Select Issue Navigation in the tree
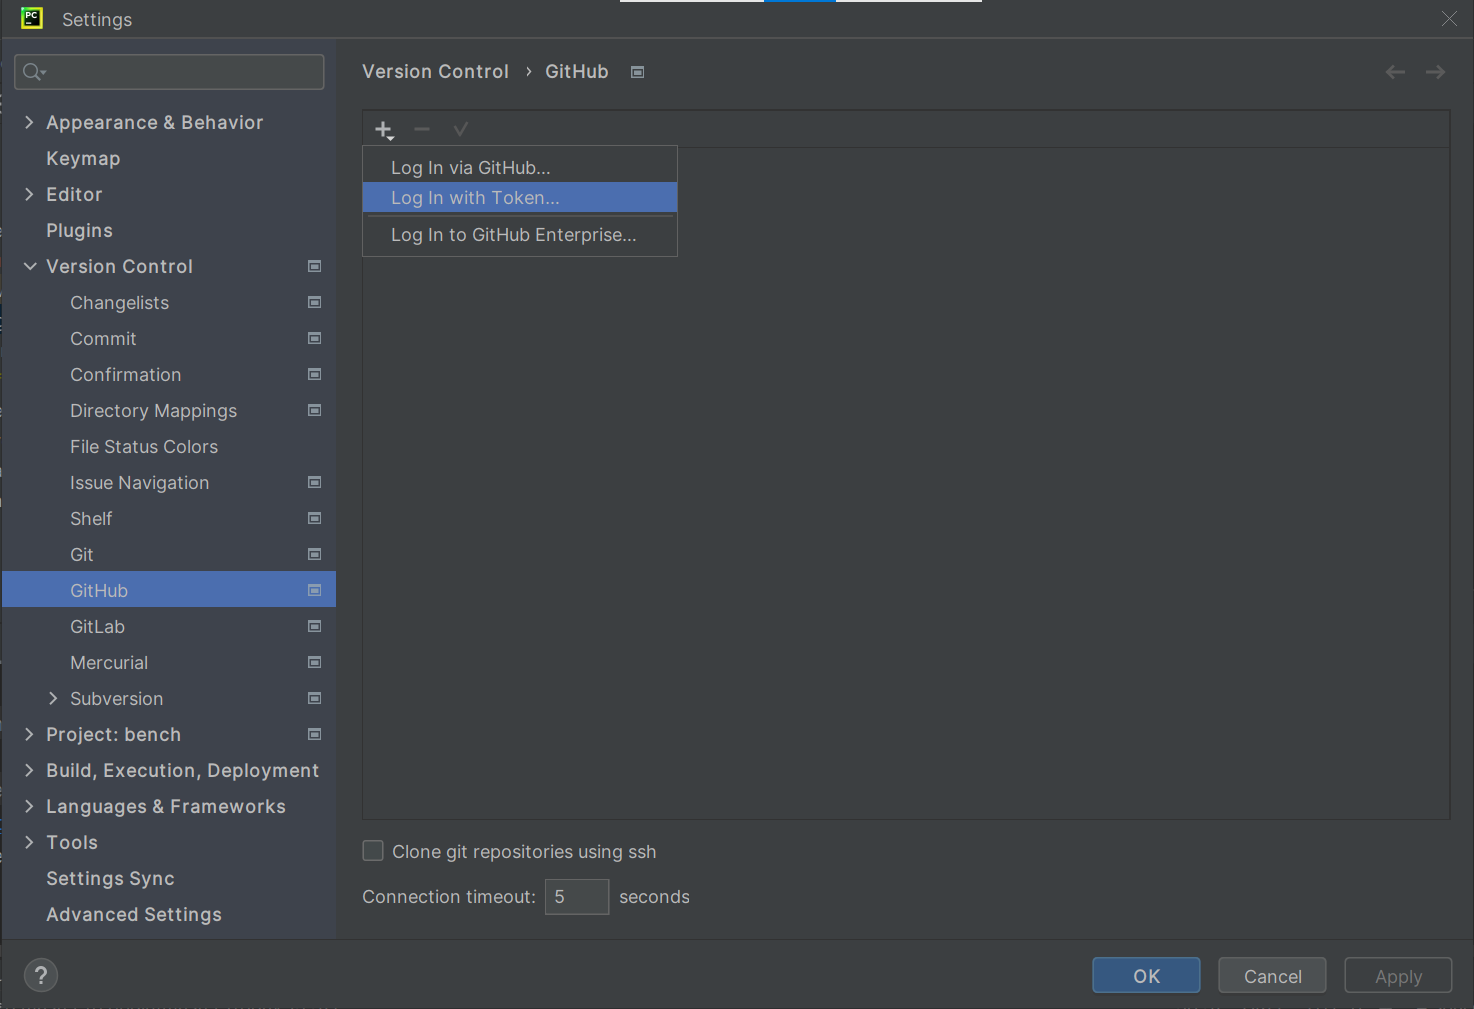Viewport: 1474px width, 1009px height. pos(139,482)
